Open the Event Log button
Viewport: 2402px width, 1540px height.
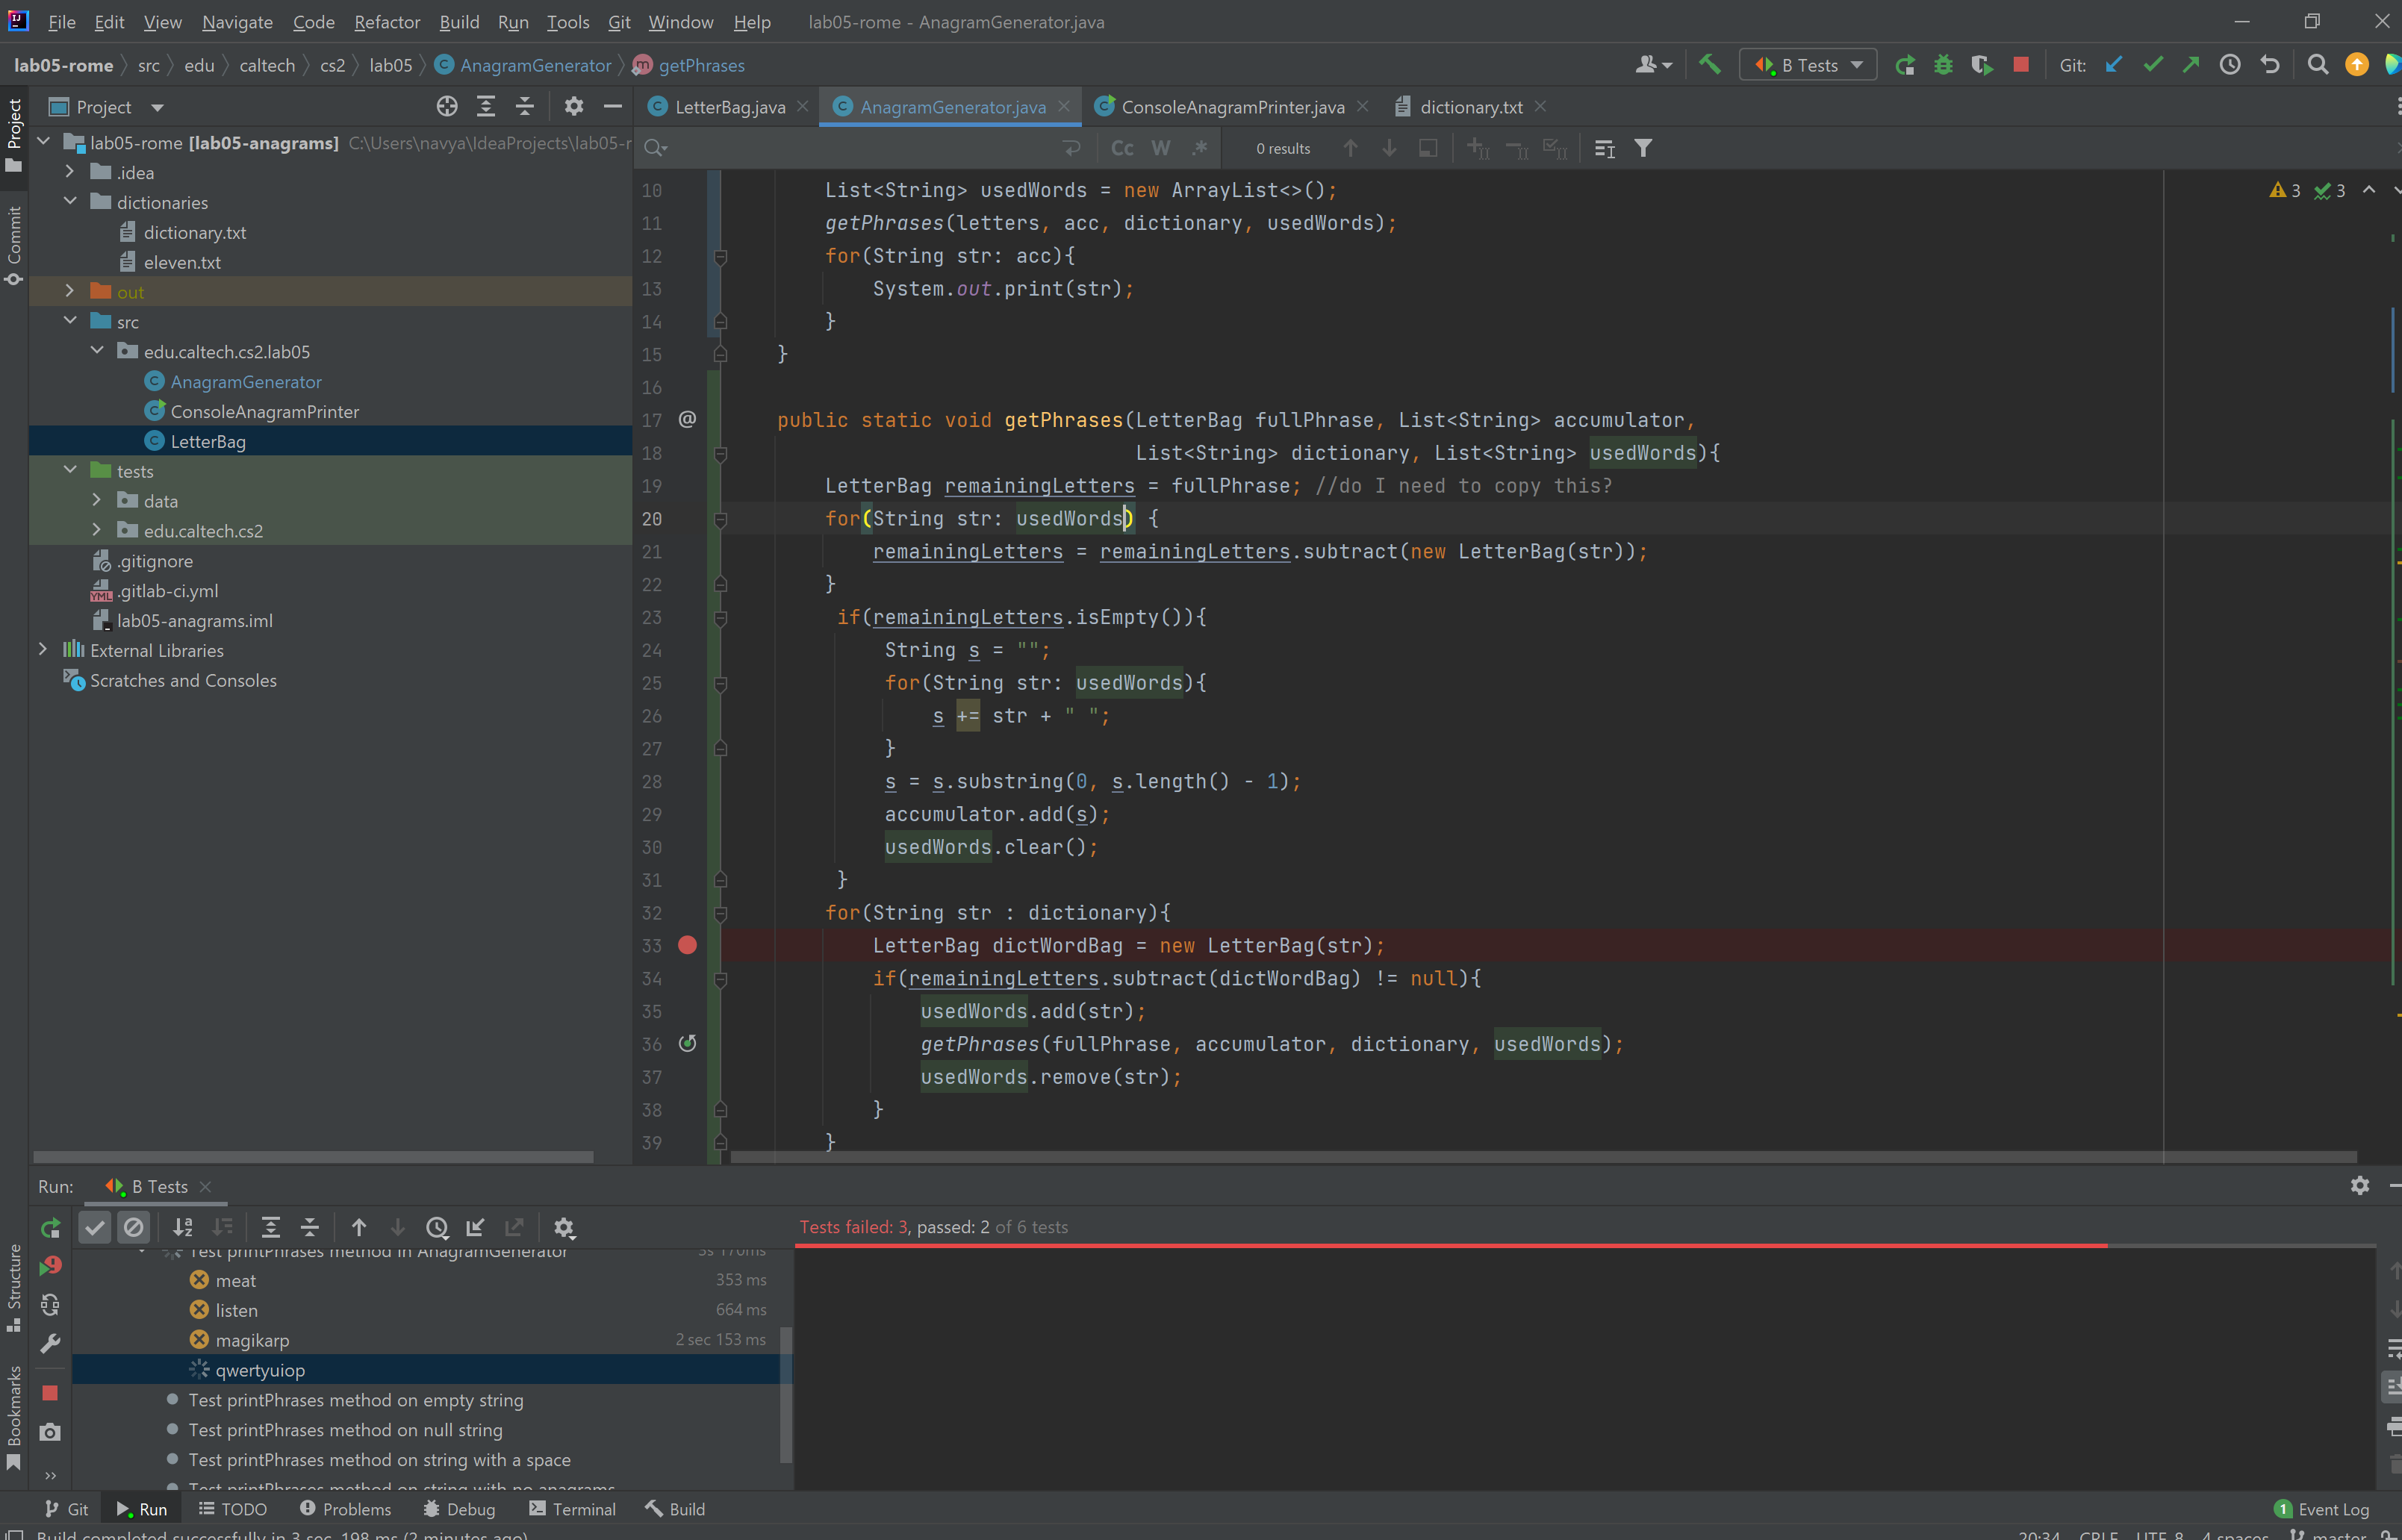click(x=2321, y=1508)
